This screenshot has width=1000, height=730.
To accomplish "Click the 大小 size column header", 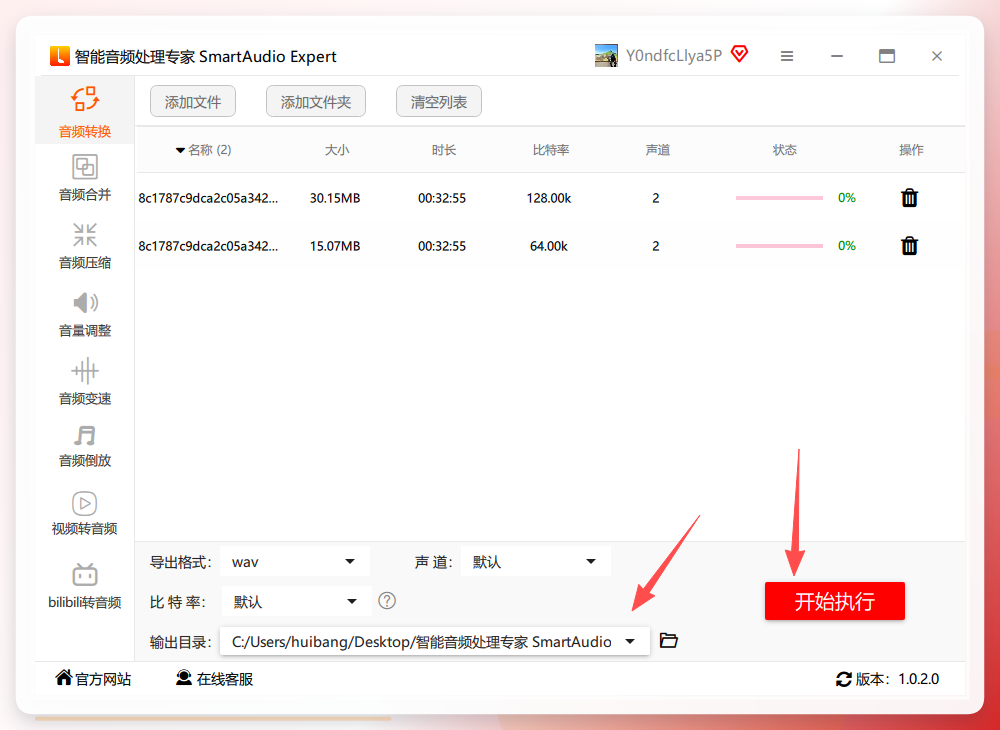I will coord(337,150).
